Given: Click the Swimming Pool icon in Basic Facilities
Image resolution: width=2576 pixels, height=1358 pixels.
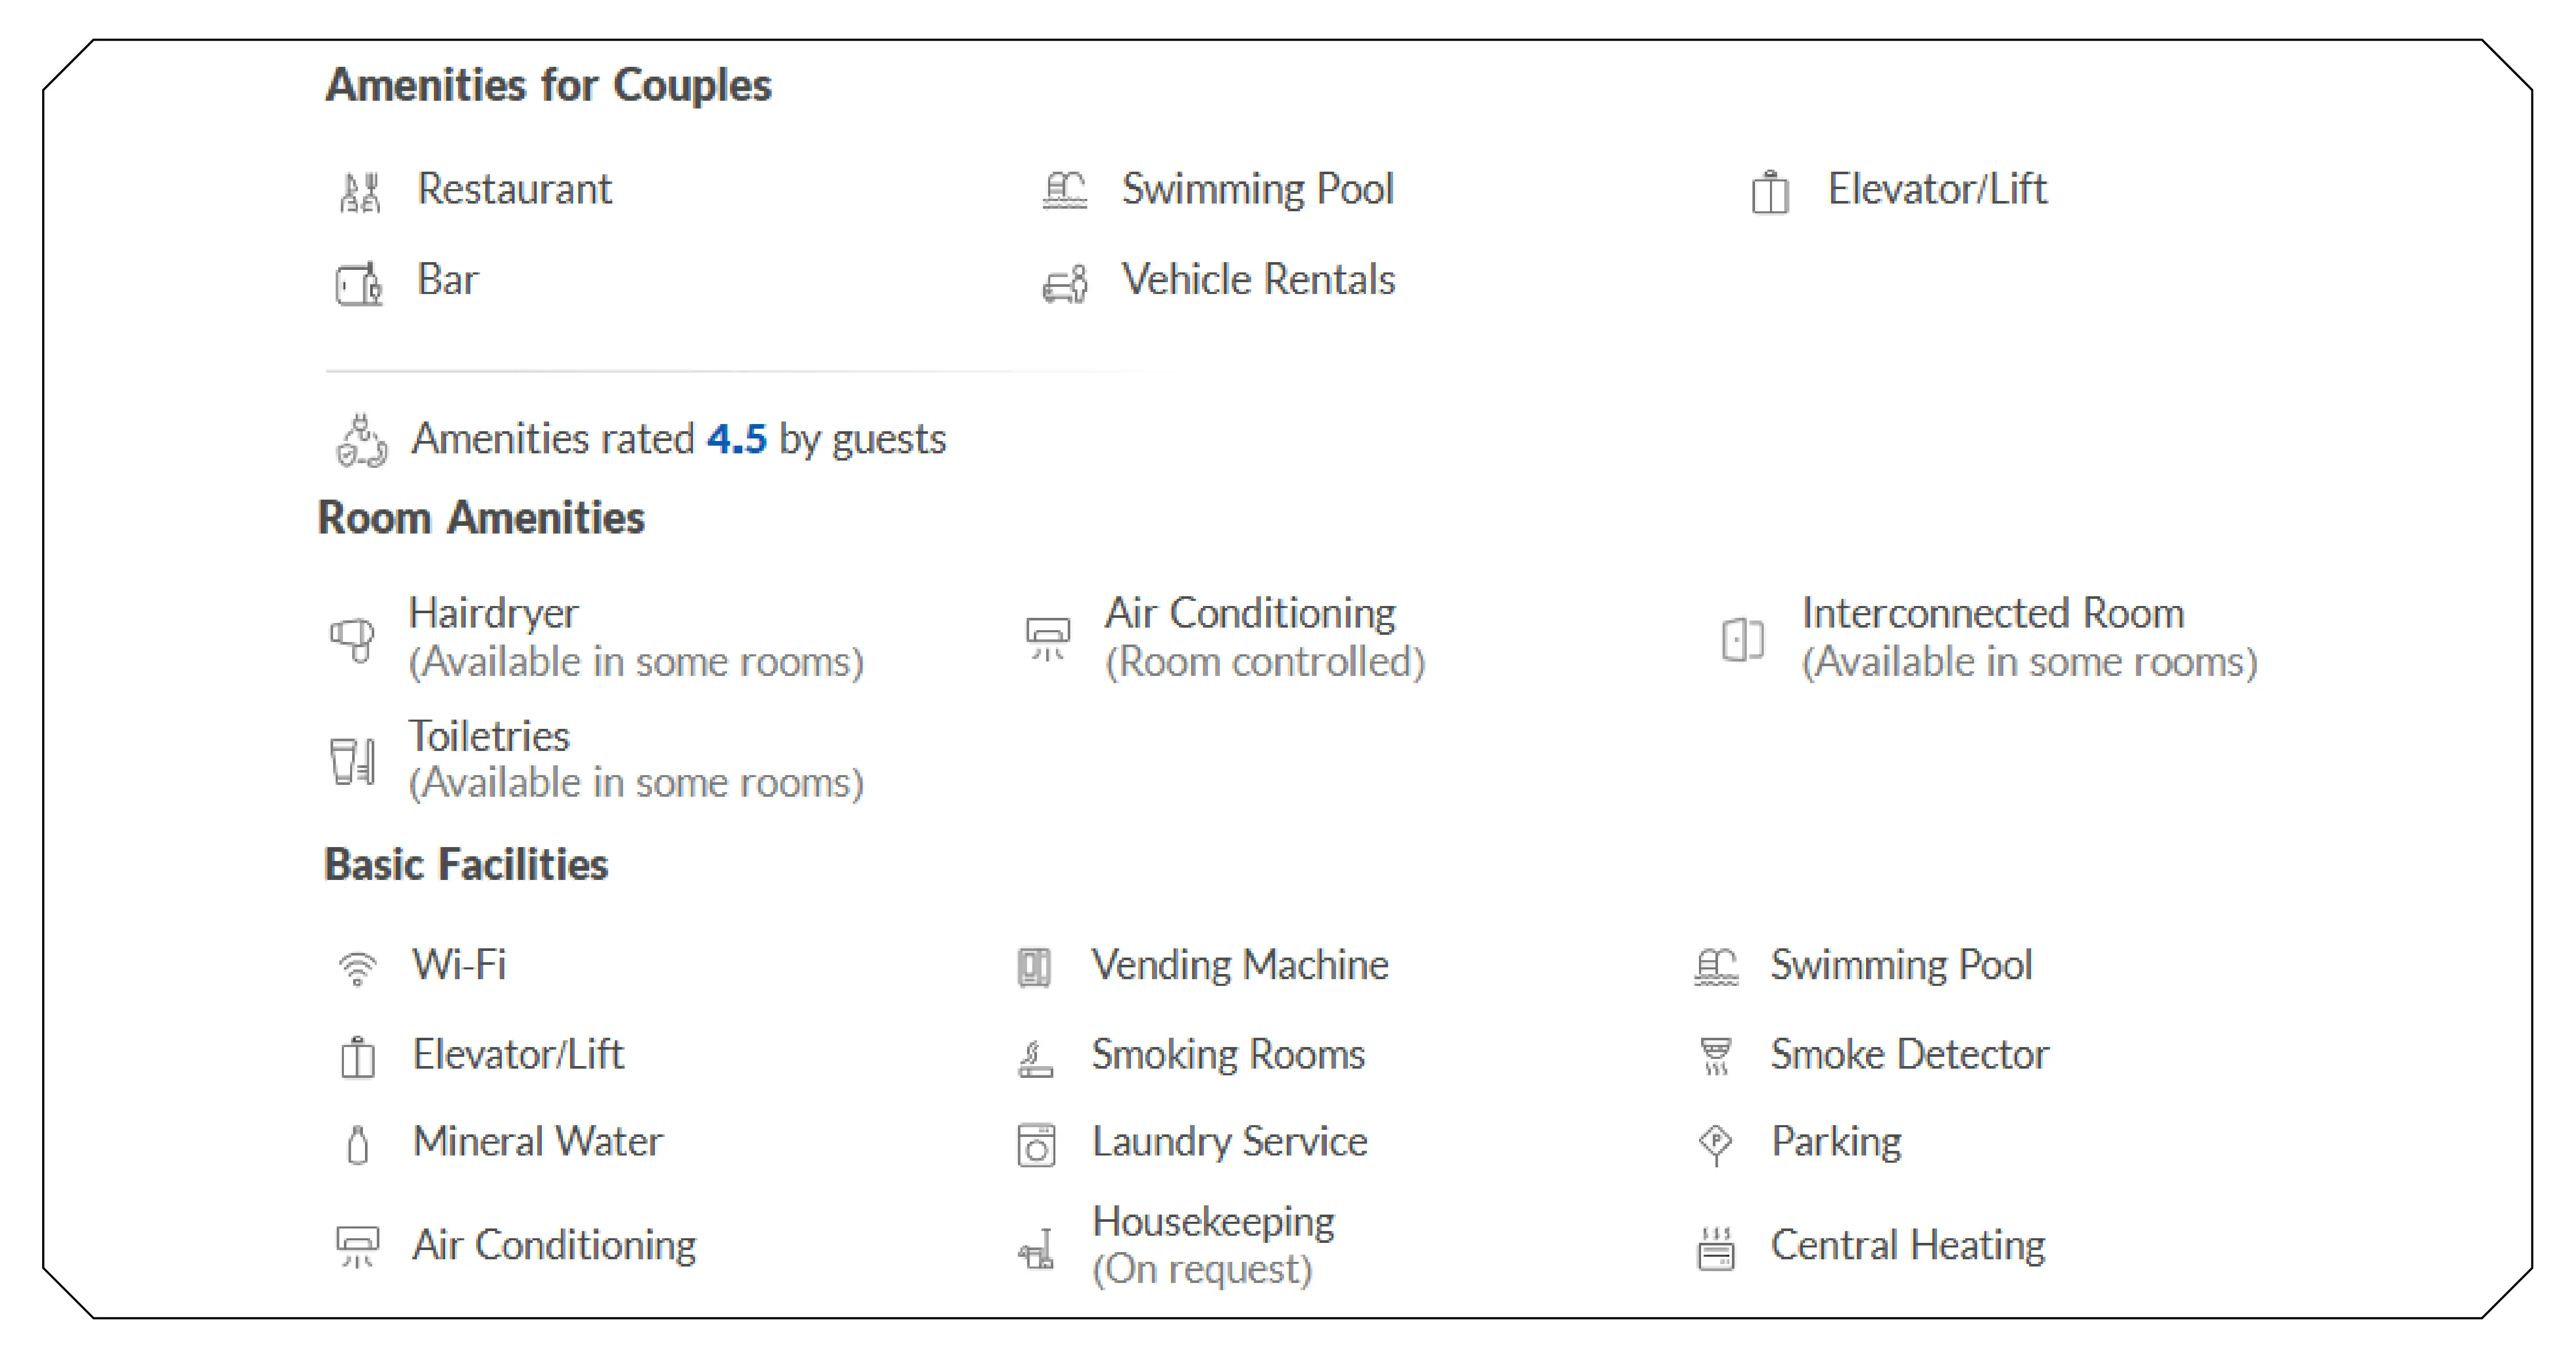Looking at the screenshot, I should click(1717, 967).
